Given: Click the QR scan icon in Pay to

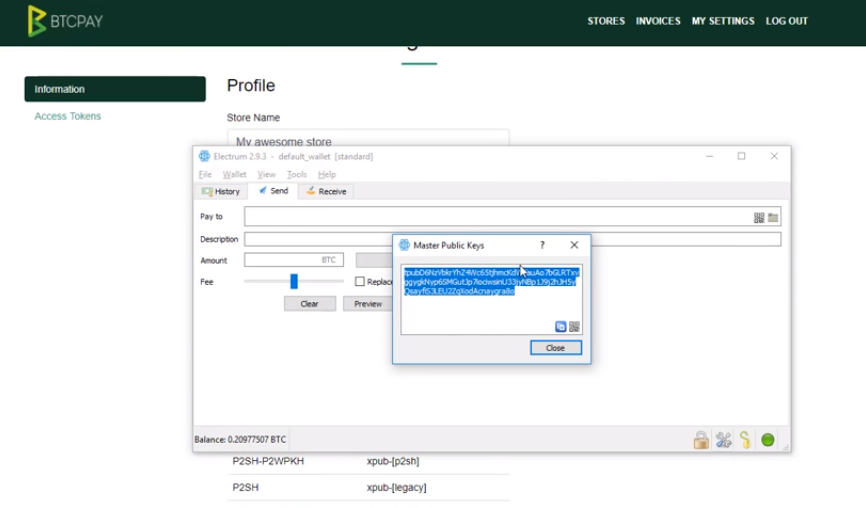Looking at the screenshot, I should [x=759, y=218].
